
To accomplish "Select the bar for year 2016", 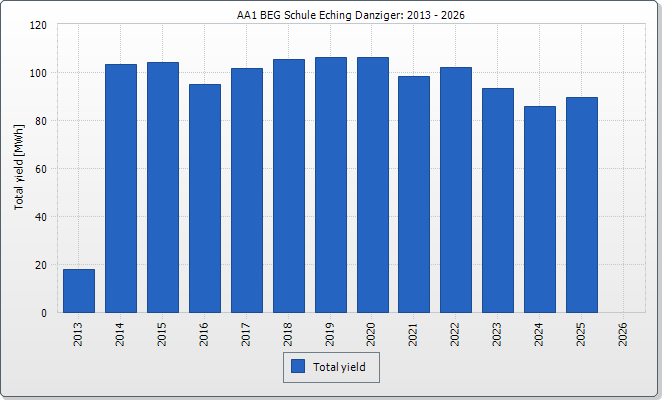I will tap(205, 198).
